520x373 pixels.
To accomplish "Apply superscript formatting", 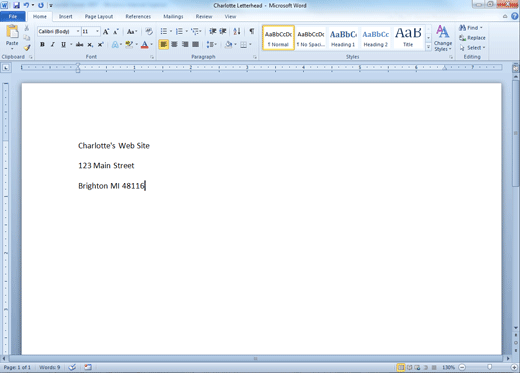I will [x=100, y=44].
